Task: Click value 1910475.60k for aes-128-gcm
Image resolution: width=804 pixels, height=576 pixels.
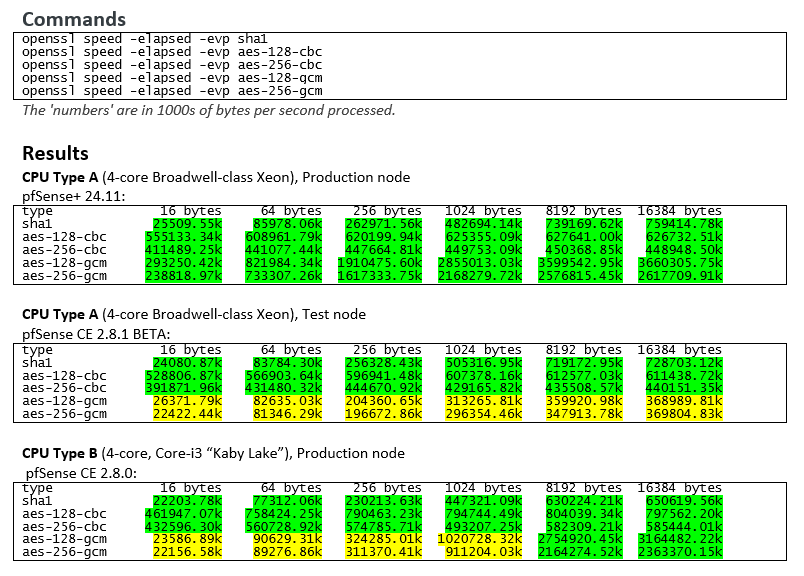Action: click(x=379, y=263)
